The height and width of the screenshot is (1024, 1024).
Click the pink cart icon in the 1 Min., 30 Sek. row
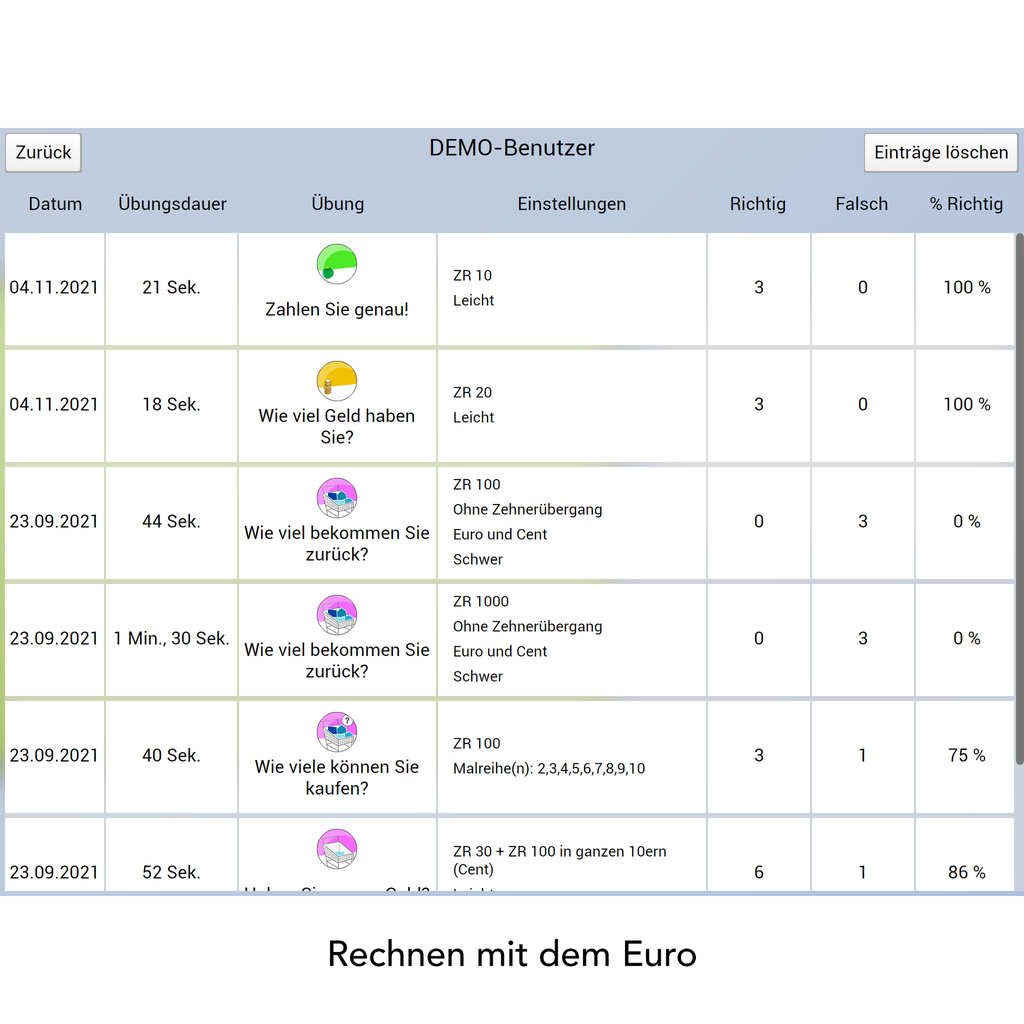coord(337,615)
